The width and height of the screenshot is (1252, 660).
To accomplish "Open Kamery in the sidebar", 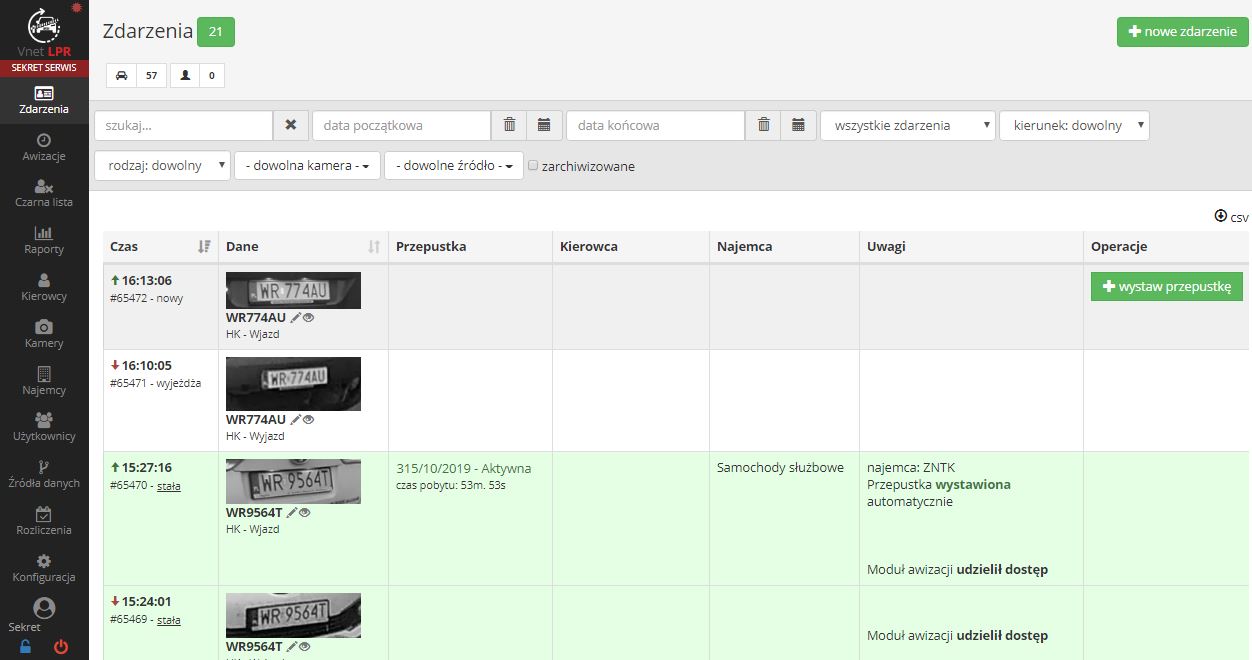I will (44, 335).
